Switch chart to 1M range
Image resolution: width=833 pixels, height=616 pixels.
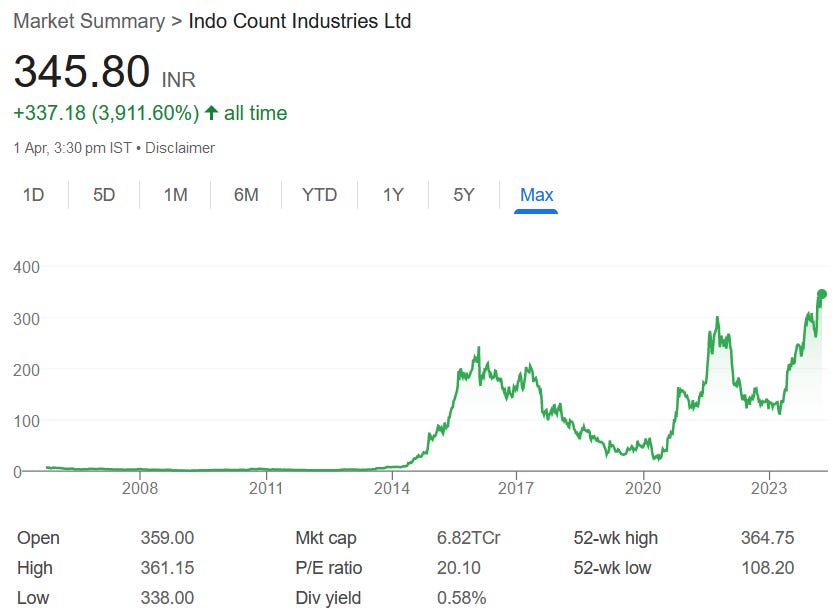tap(175, 195)
